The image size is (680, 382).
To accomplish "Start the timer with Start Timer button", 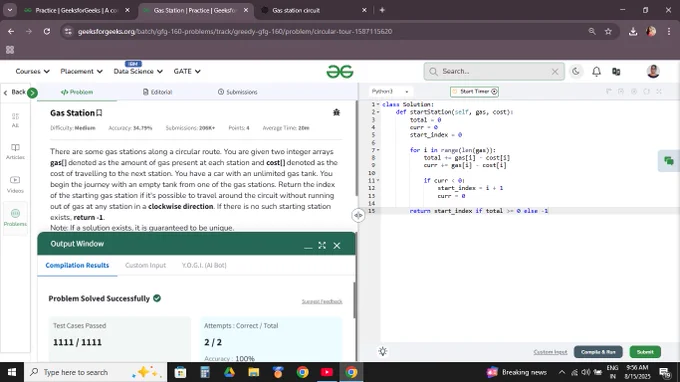I will [x=474, y=91].
